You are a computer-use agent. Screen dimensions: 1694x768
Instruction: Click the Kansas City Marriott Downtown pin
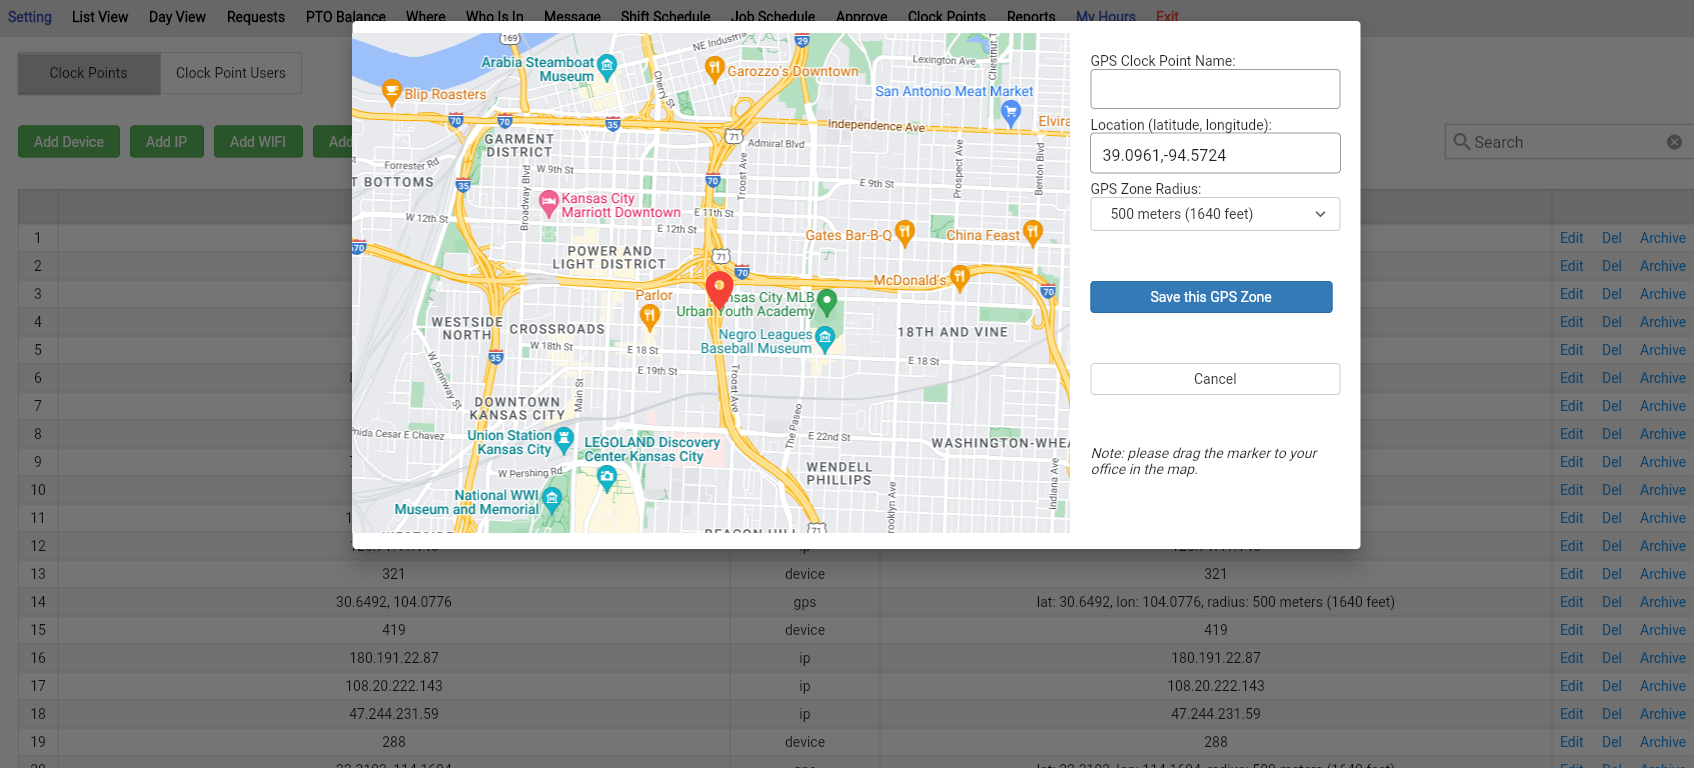(549, 204)
